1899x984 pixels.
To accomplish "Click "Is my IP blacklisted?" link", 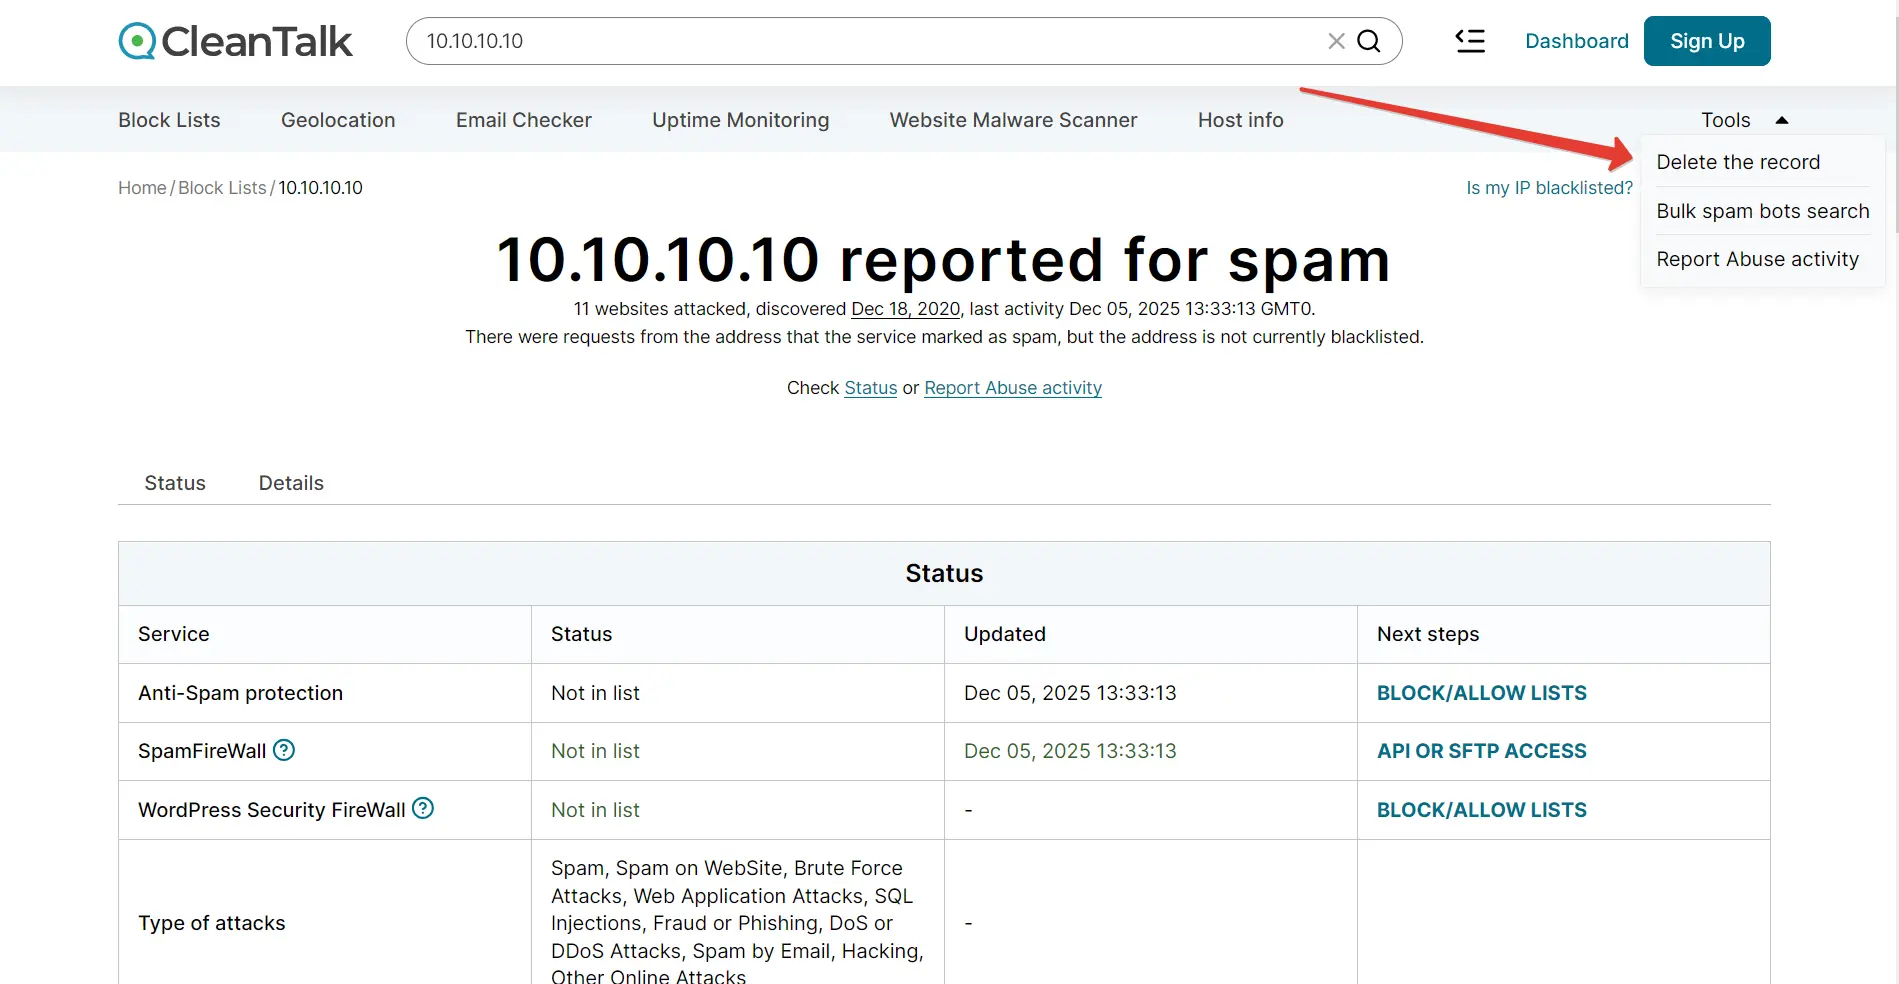I will [1548, 187].
